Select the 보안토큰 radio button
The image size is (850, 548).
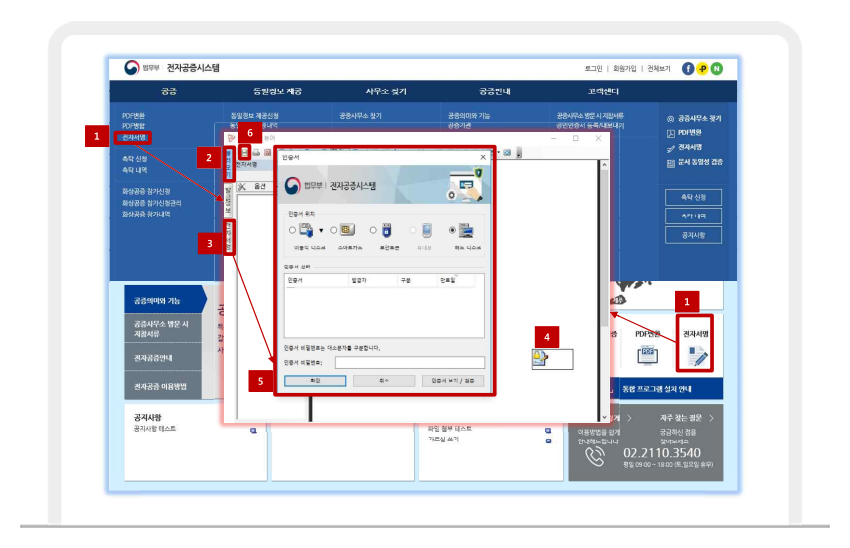[x=373, y=231]
